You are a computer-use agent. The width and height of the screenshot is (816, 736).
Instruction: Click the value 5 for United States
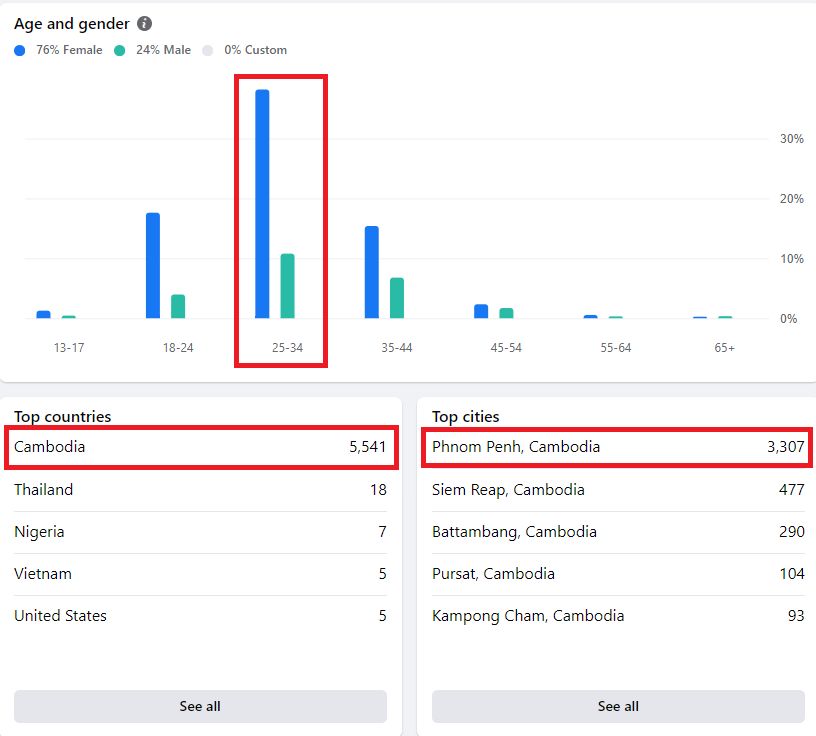tap(382, 616)
